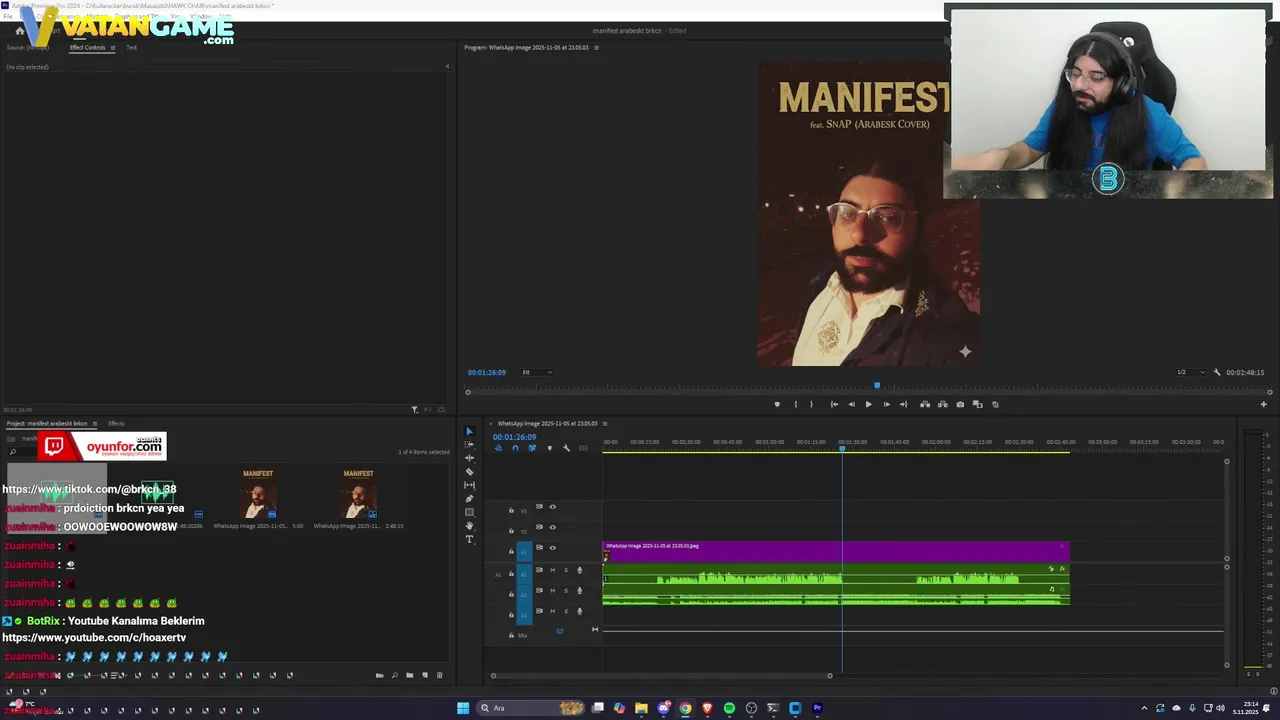Click New Item icon in project panel

(424, 675)
